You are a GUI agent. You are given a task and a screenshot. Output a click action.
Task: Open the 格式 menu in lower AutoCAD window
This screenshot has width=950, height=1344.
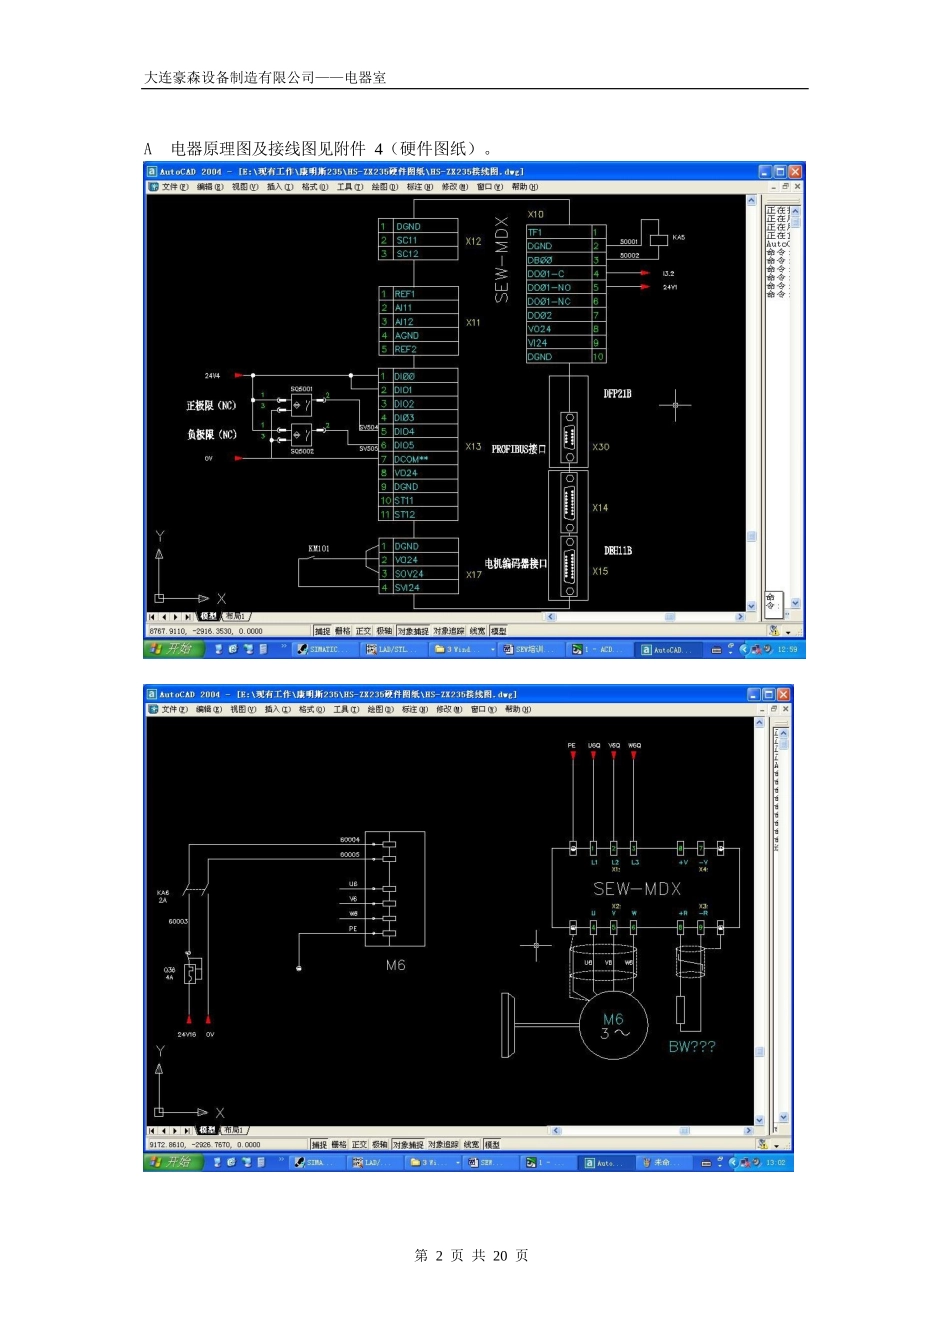tap(312, 709)
